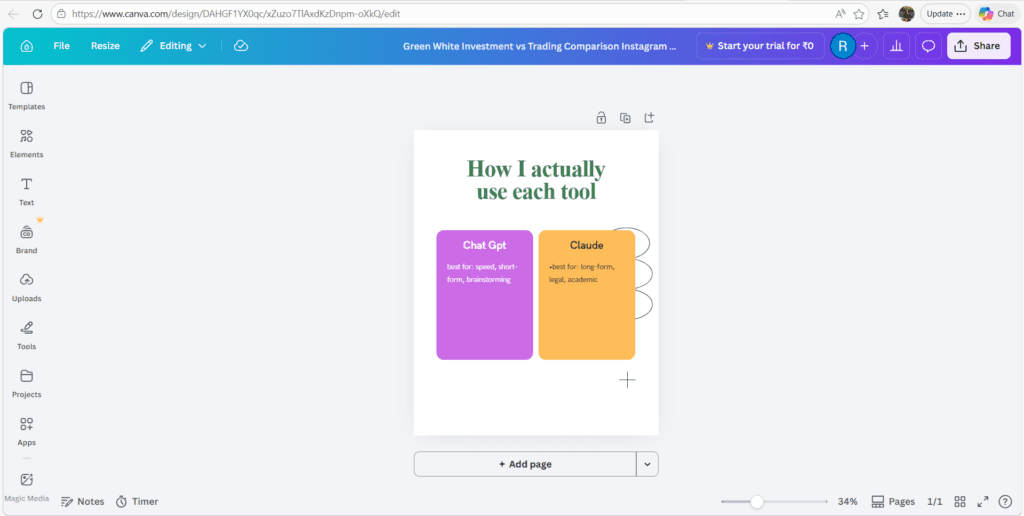
Task: Open grid view of pages
Action: (959, 502)
